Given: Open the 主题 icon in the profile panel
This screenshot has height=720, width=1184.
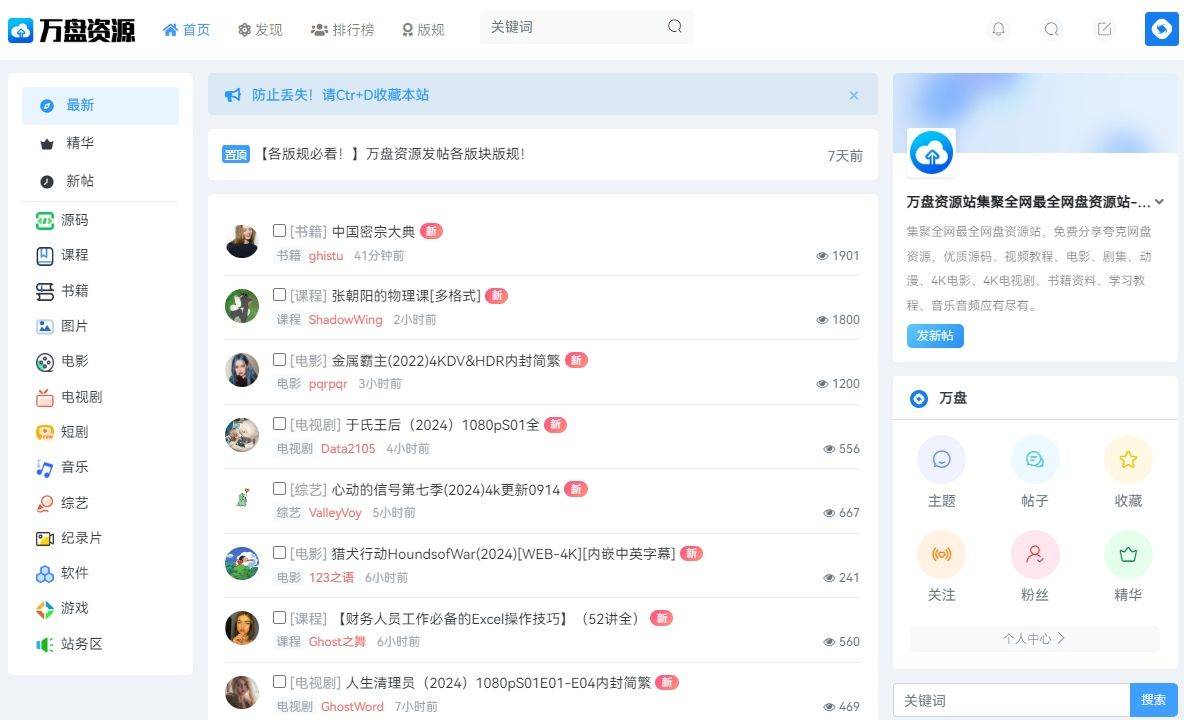Looking at the screenshot, I should tap(941, 459).
